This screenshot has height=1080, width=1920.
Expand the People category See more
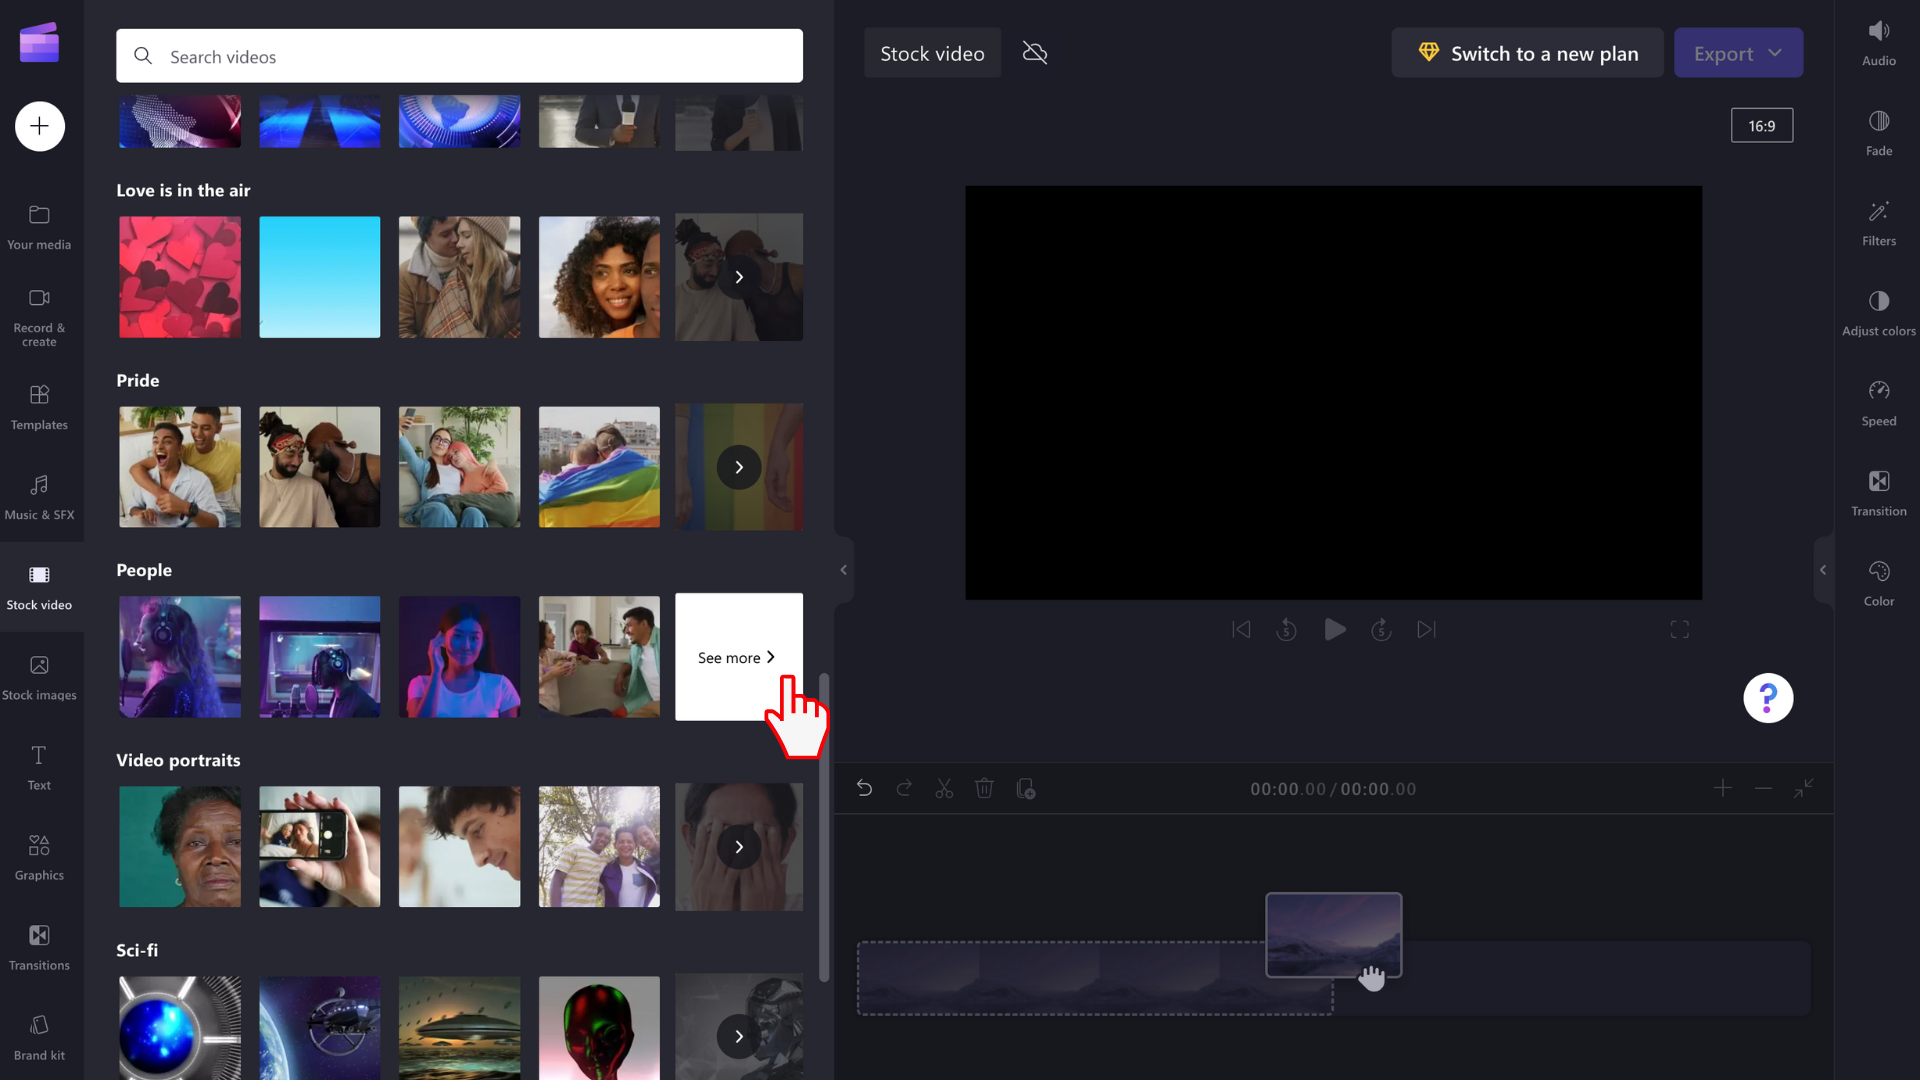[737, 657]
